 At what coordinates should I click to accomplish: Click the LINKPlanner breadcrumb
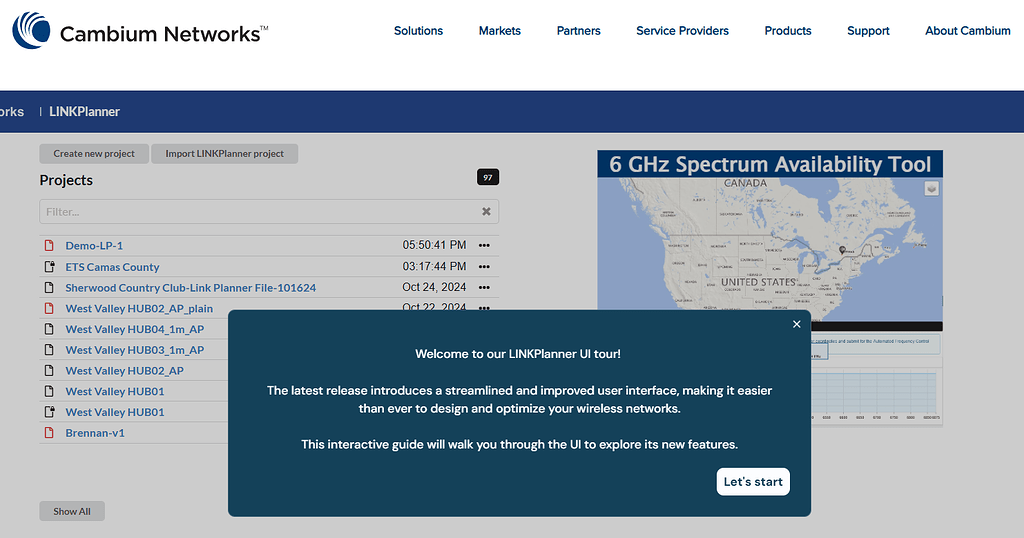pos(84,112)
